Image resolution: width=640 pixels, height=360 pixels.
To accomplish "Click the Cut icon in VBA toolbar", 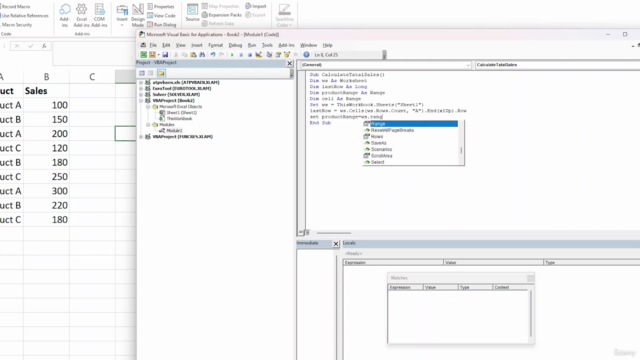I will click(x=176, y=55).
